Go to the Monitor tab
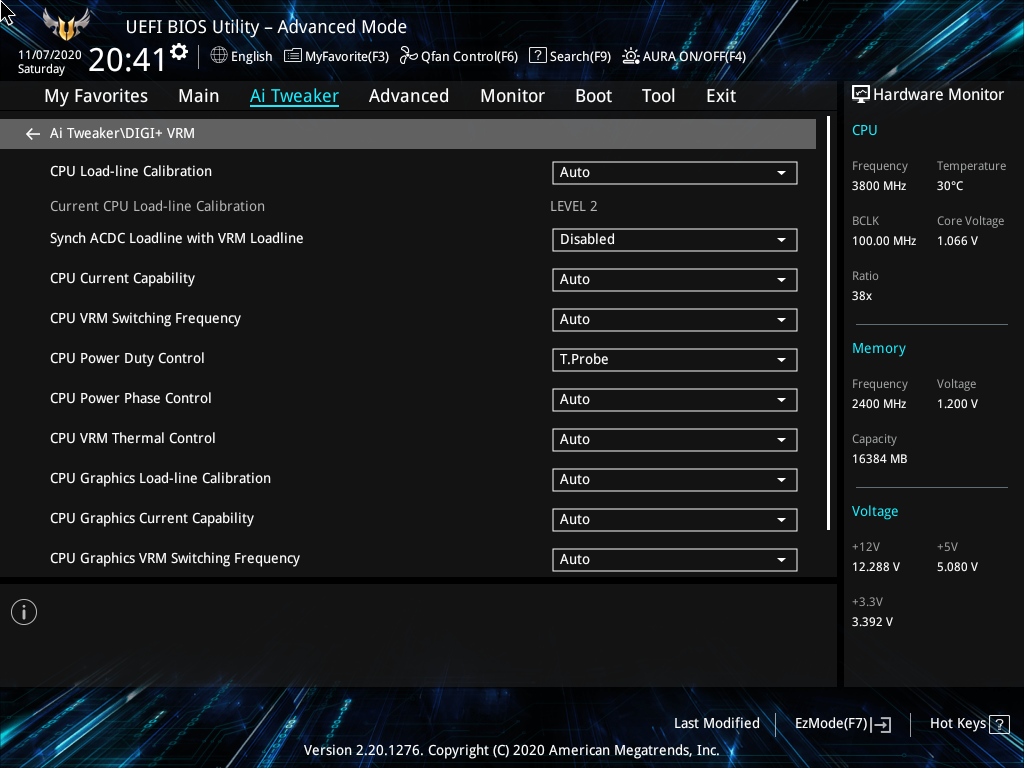The image size is (1024, 768). tap(512, 96)
